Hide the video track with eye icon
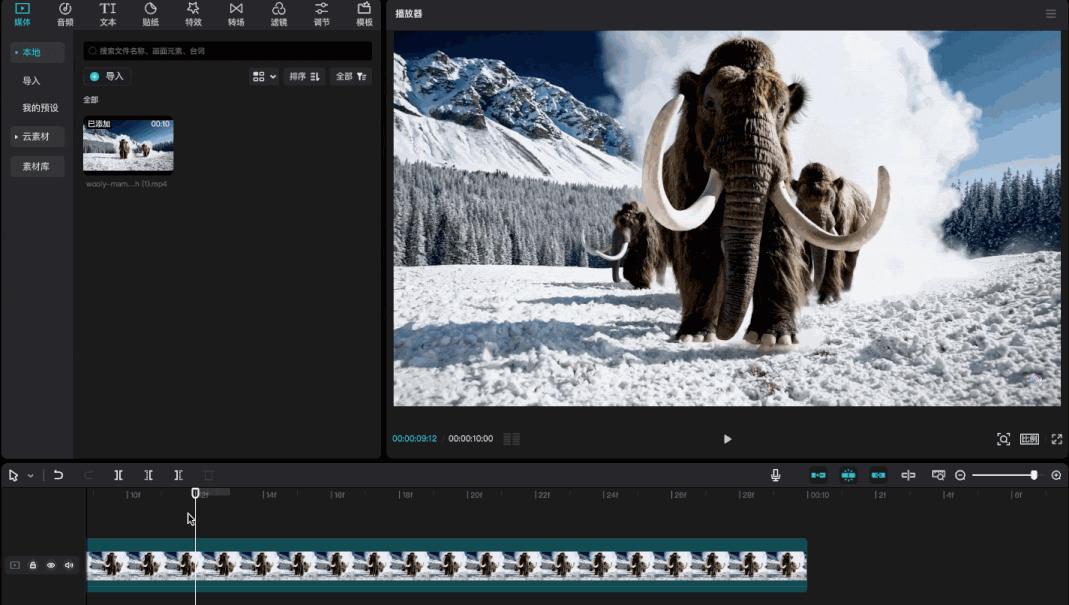Screen dimensions: 1069x605 (x=51, y=565)
